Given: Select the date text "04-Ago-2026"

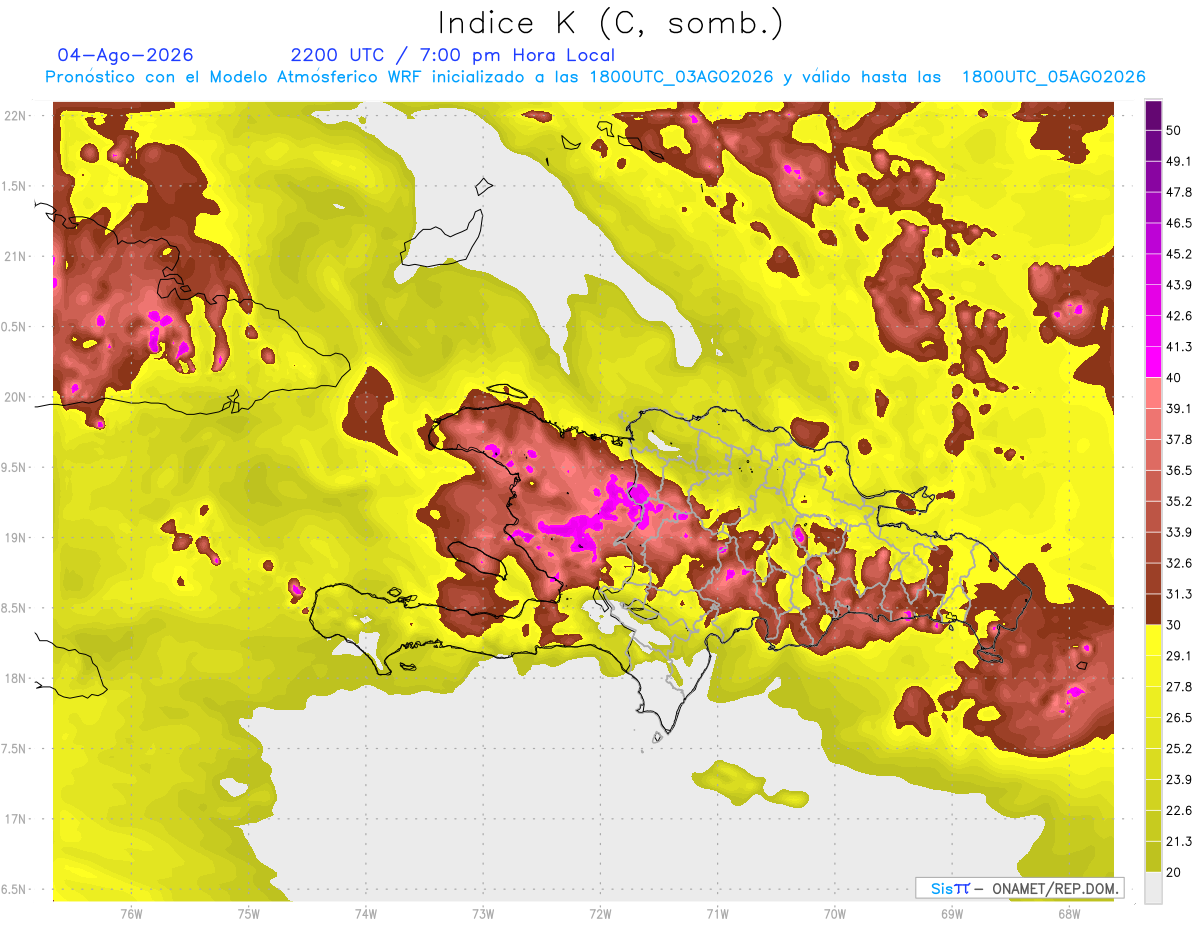Looking at the screenshot, I should point(125,55).
